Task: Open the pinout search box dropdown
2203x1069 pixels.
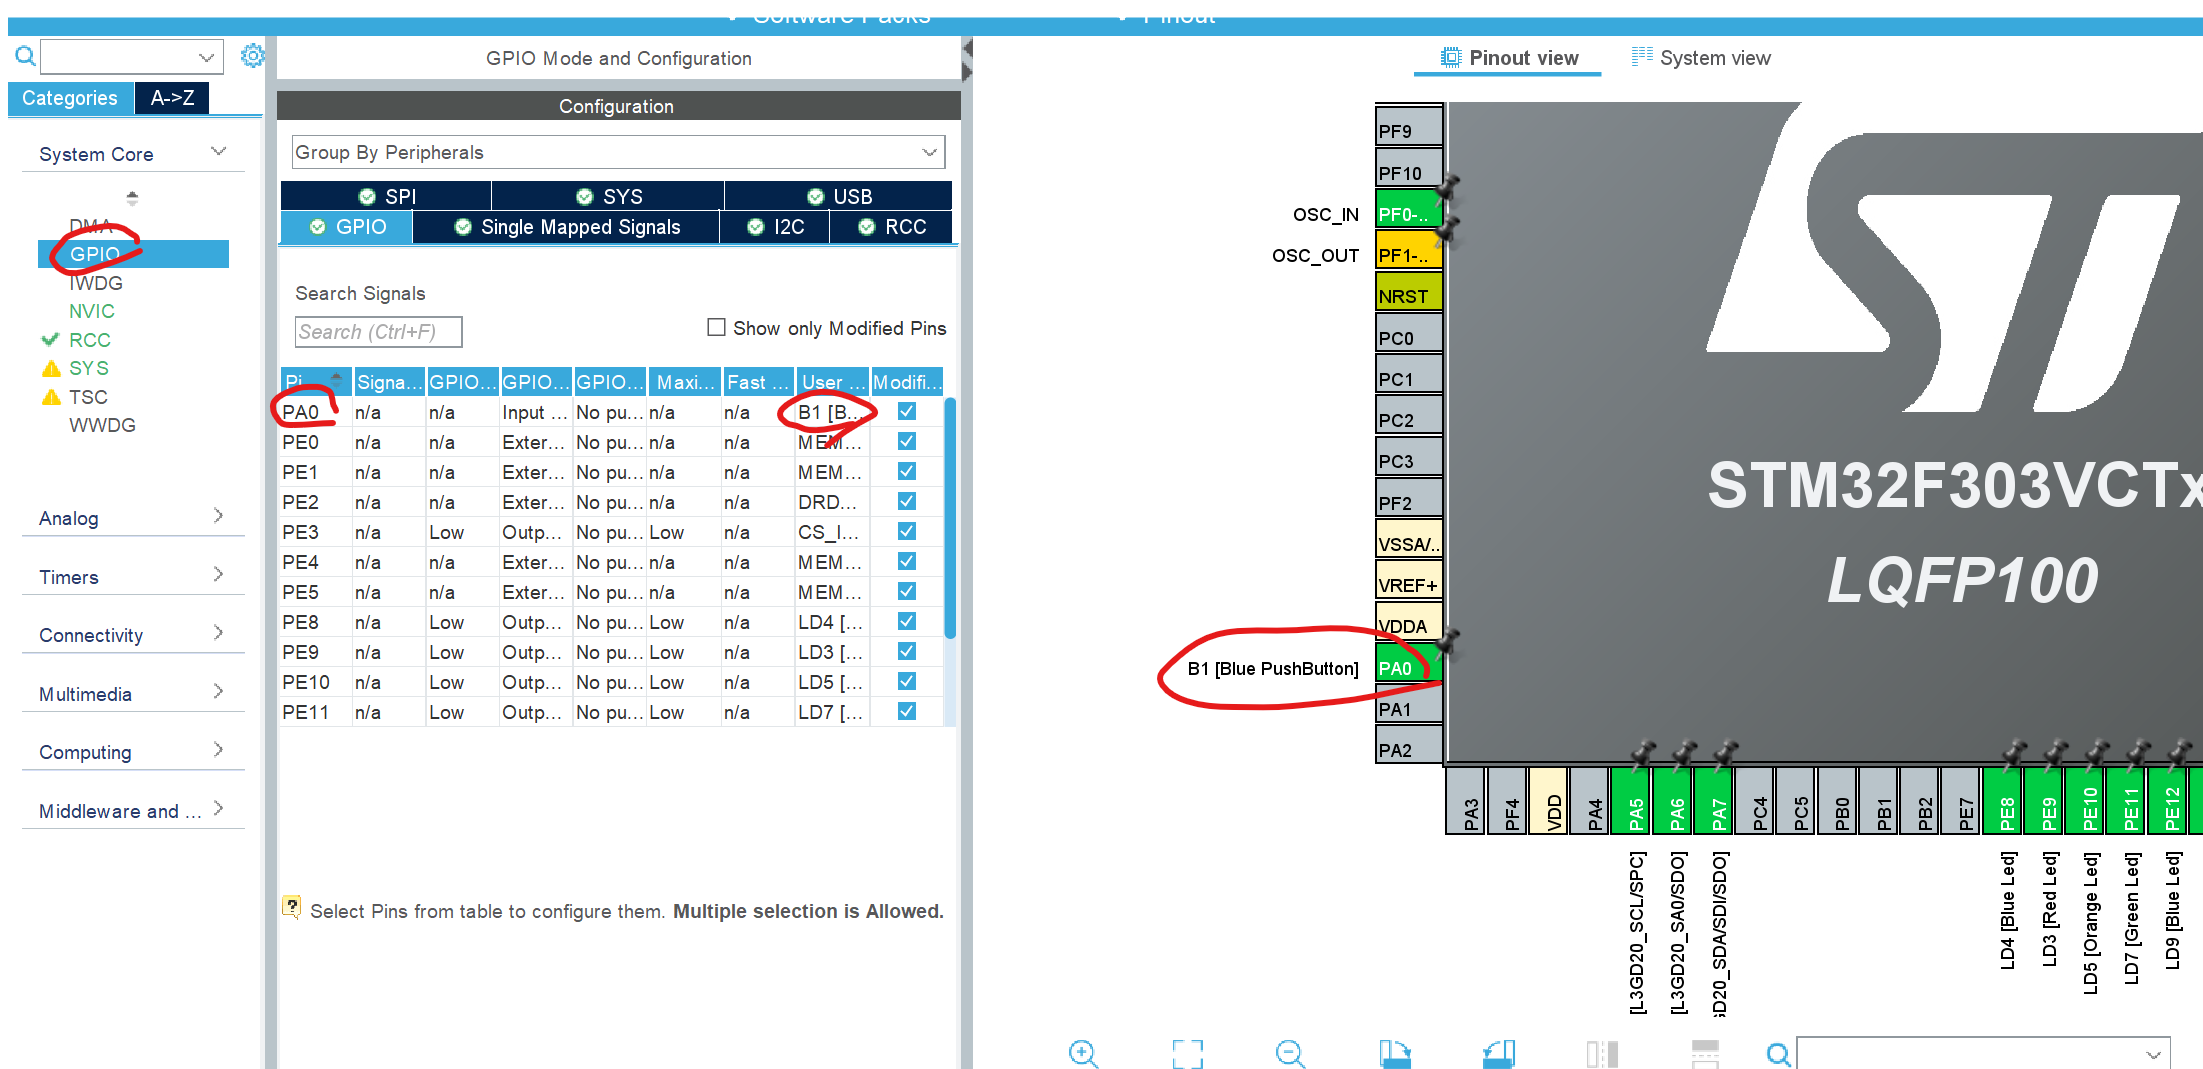Action: coord(2154,1055)
